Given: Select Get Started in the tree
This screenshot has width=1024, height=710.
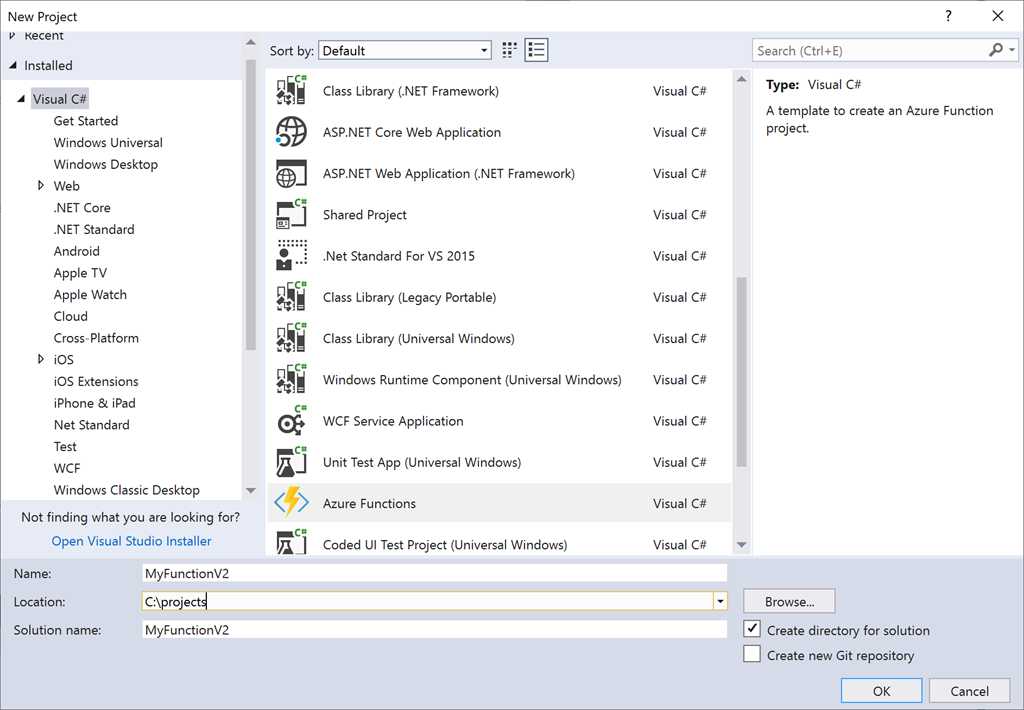Looking at the screenshot, I should pos(86,121).
